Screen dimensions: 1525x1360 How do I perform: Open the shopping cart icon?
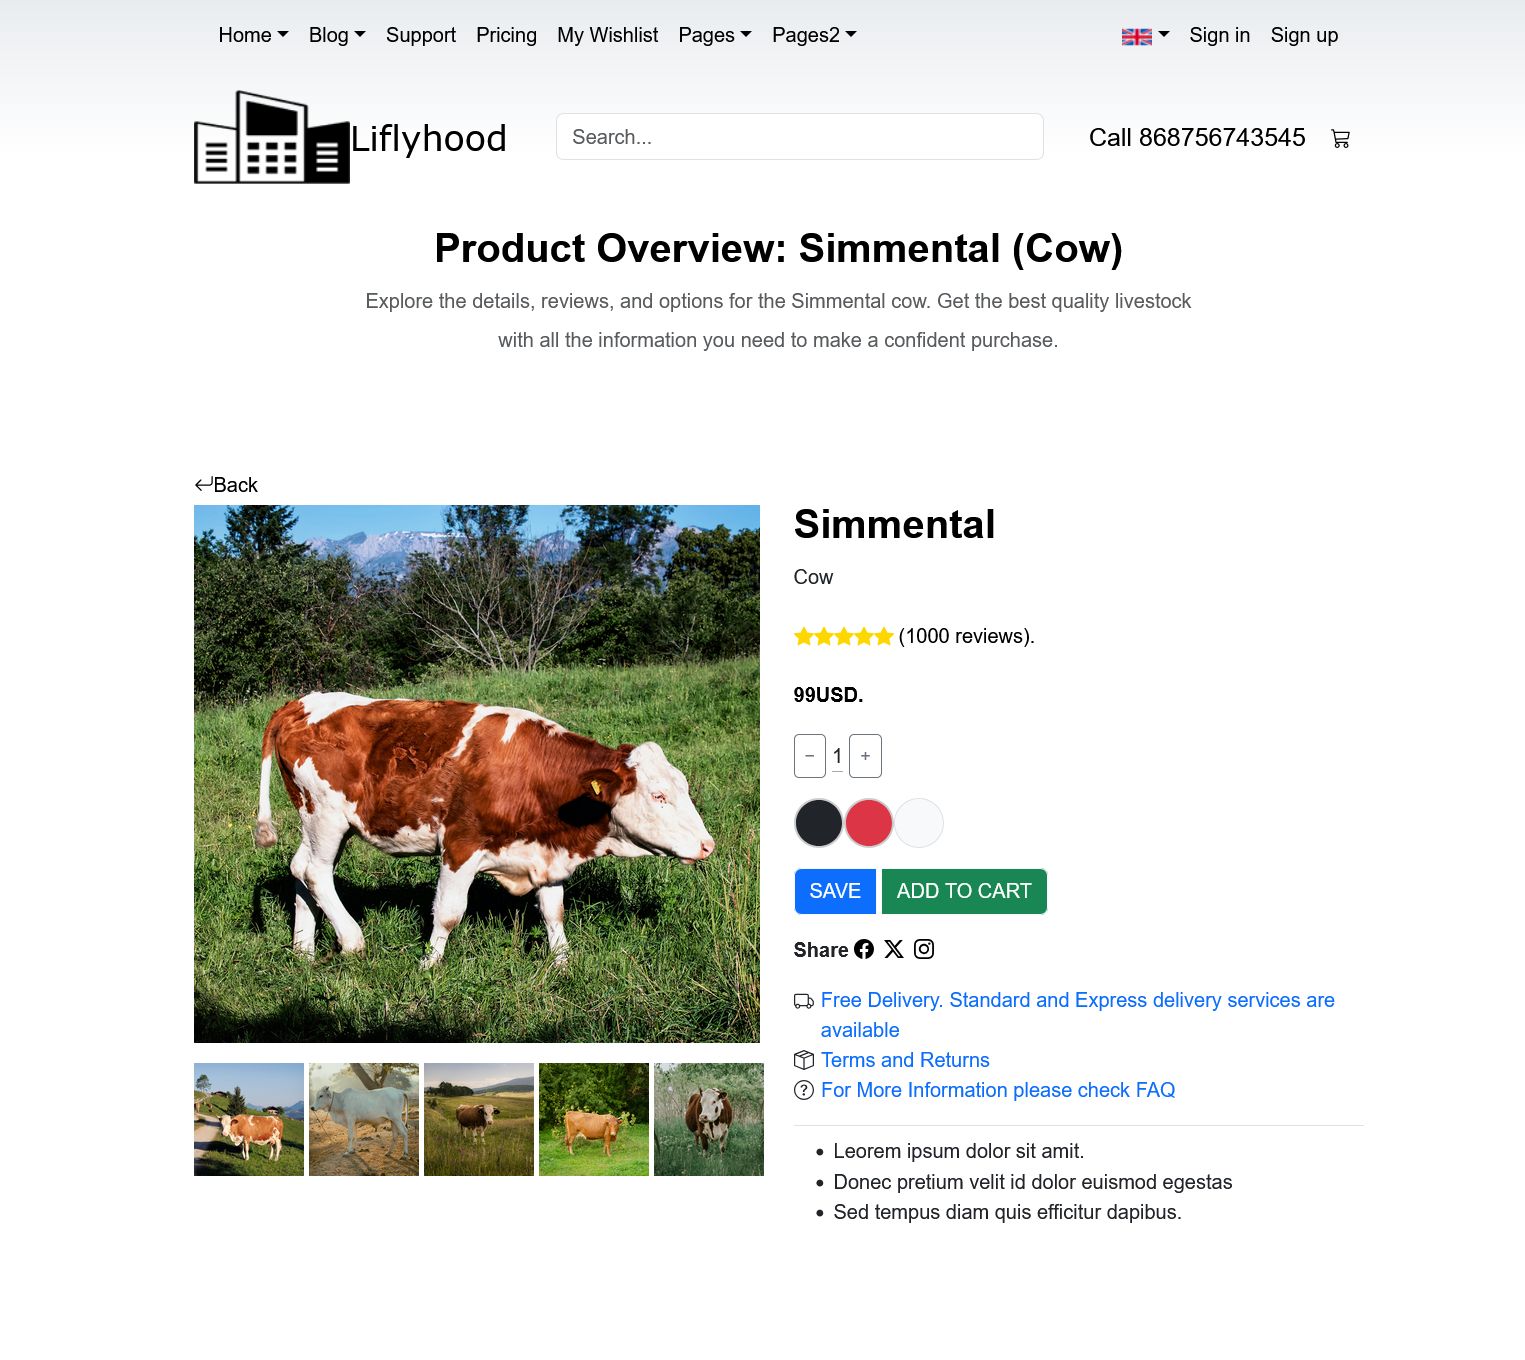(1340, 139)
